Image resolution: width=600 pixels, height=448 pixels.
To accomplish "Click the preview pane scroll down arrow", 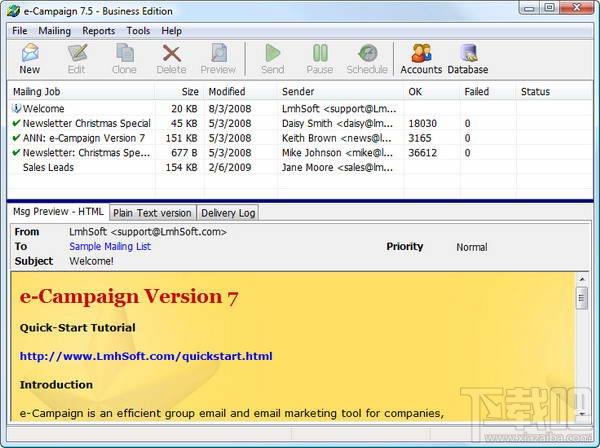I will 582,413.
